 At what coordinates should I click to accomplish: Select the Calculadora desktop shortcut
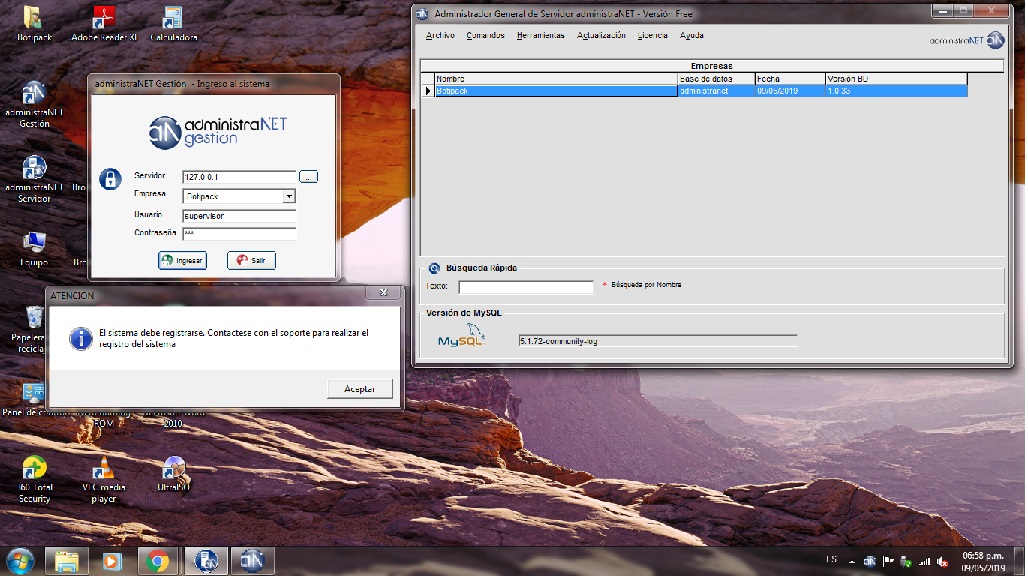(173, 24)
